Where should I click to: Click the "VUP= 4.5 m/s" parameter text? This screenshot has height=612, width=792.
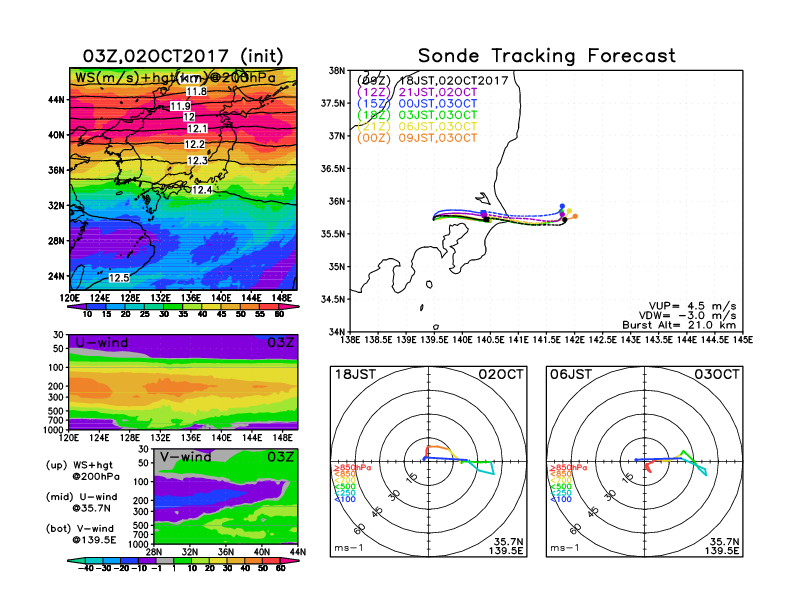692,306
